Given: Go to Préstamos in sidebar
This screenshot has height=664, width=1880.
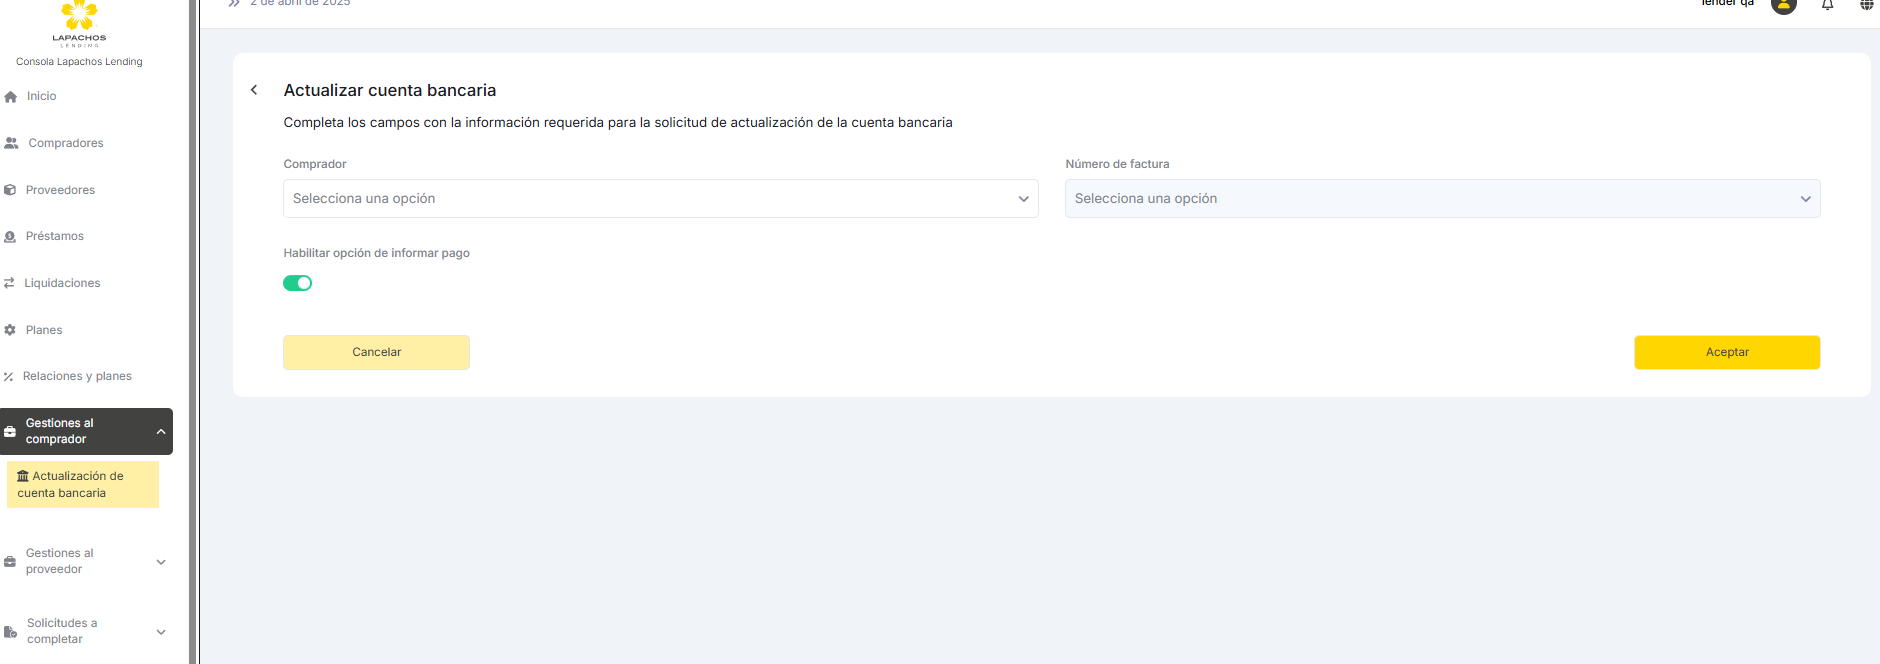Looking at the screenshot, I should 55,237.
